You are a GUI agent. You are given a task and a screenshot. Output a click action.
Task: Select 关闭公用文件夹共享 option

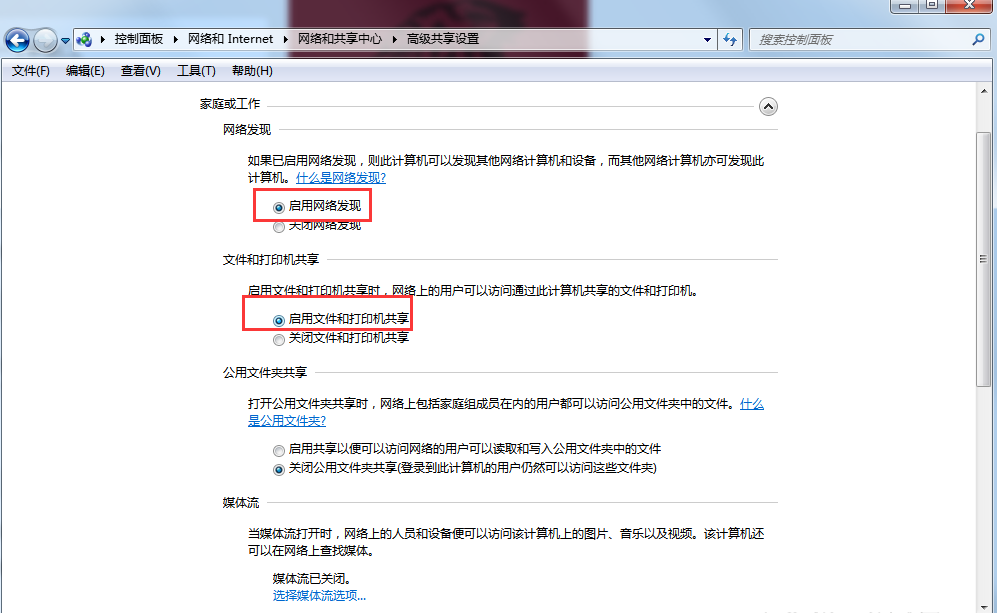click(278, 470)
